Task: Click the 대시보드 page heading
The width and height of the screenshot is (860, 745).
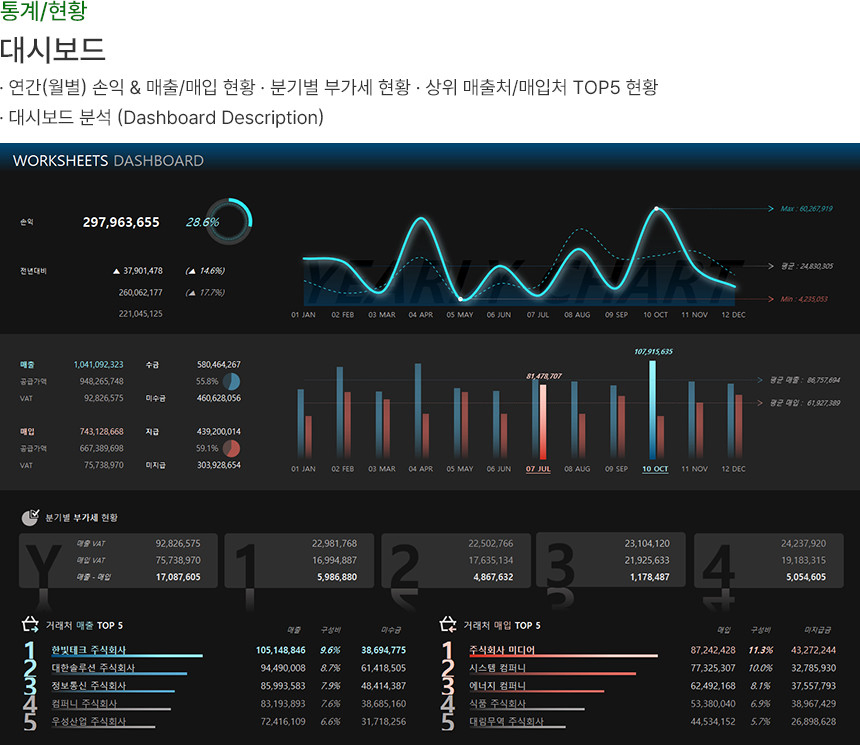Action: [53, 48]
